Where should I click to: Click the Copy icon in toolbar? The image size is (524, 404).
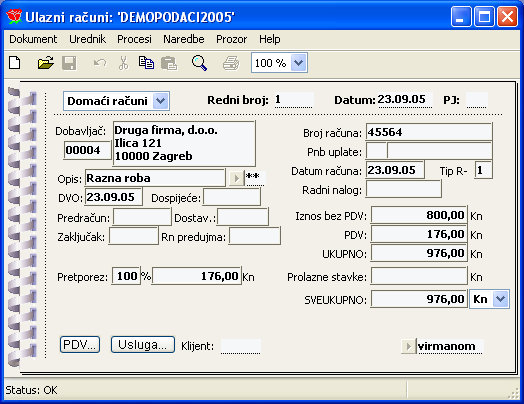[x=146, y=62]
